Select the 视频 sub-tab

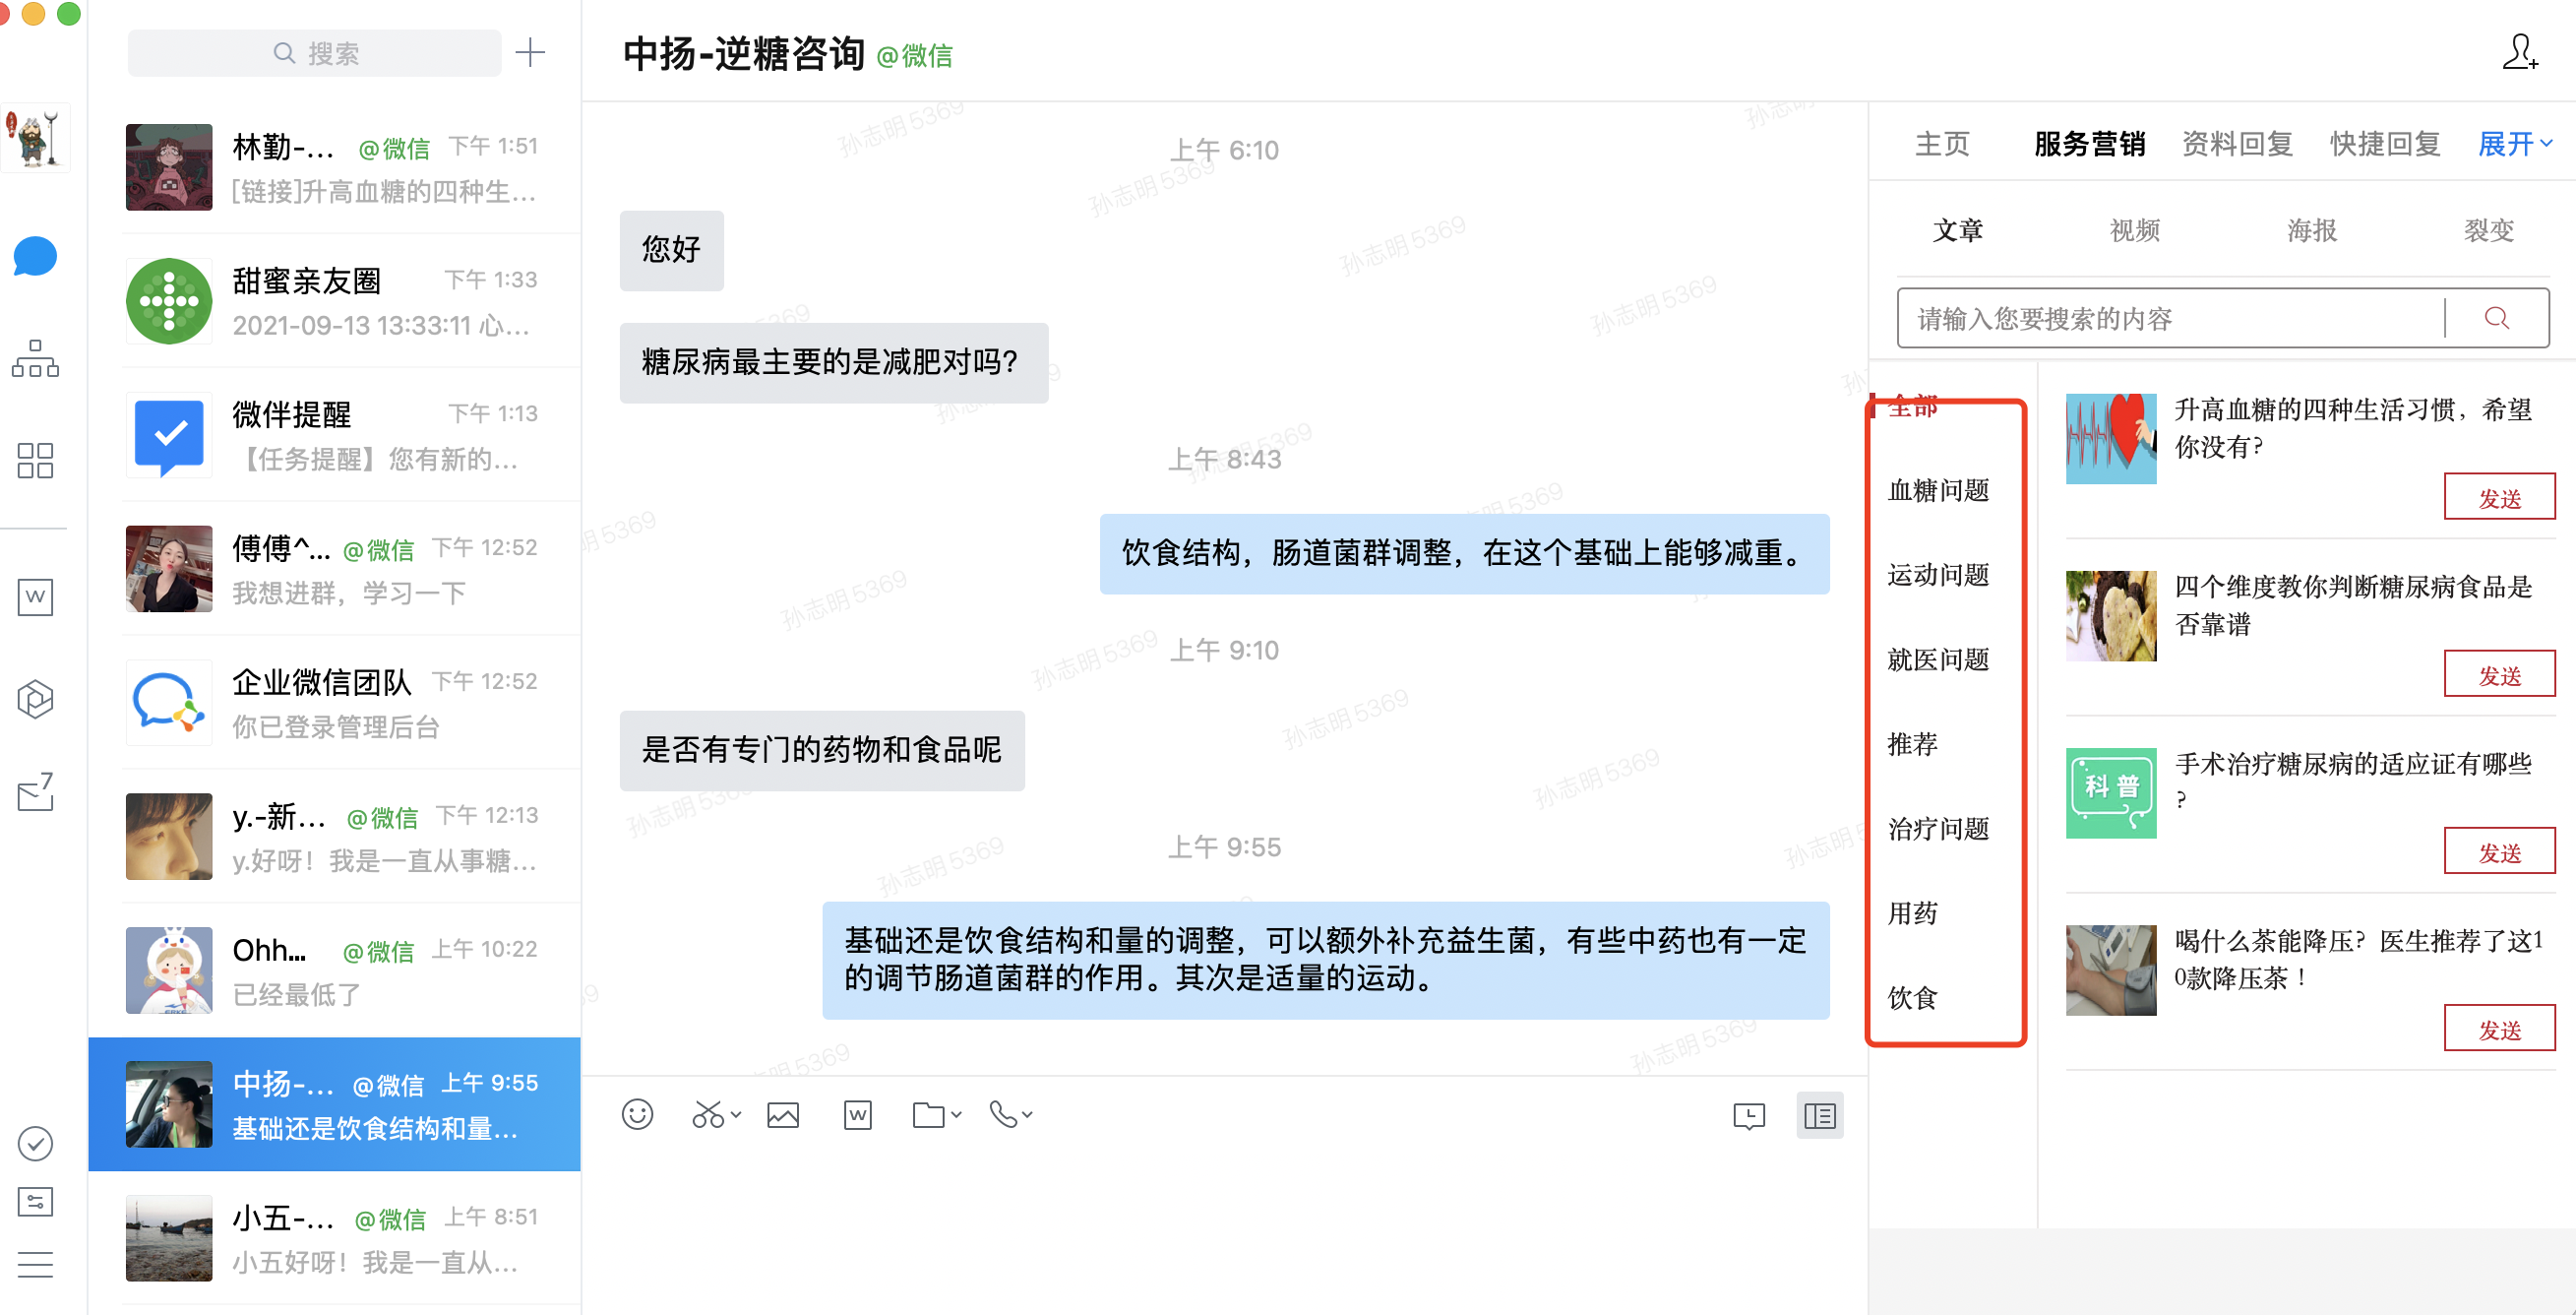[2134, 230]
